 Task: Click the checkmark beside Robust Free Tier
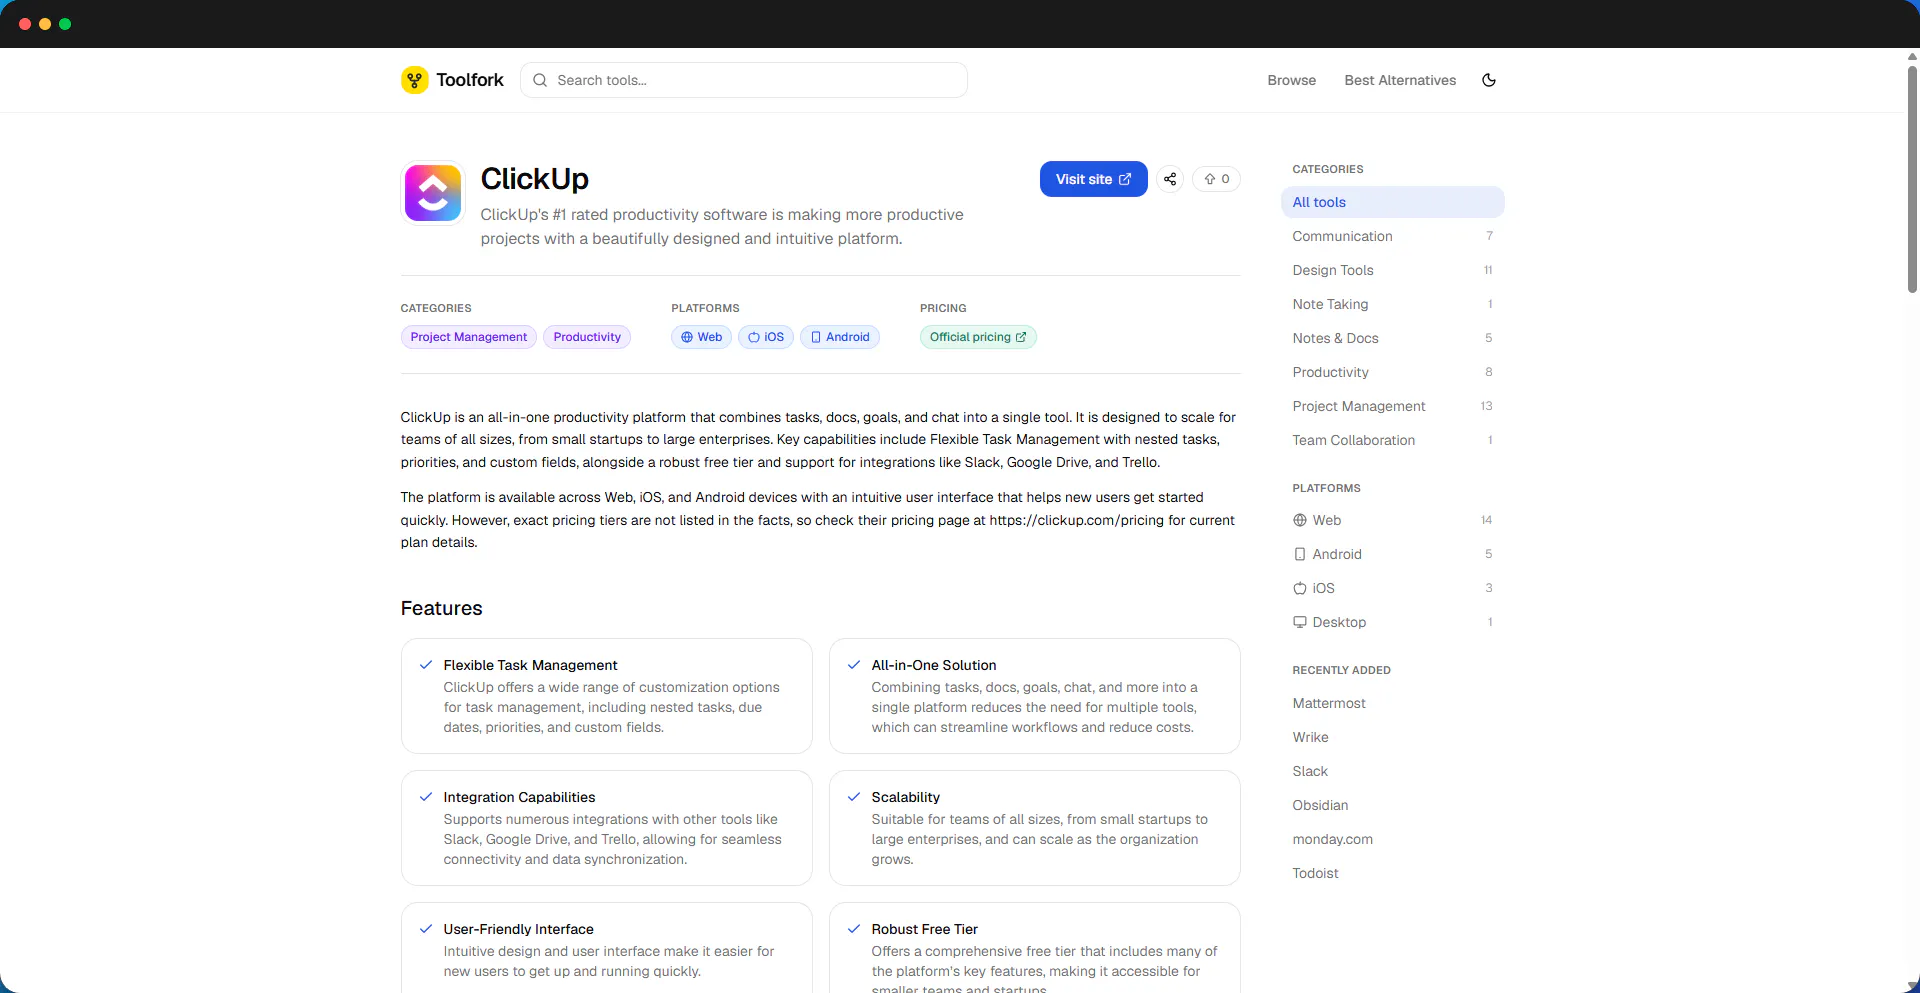pyautogui.click(x=854, y=929)
